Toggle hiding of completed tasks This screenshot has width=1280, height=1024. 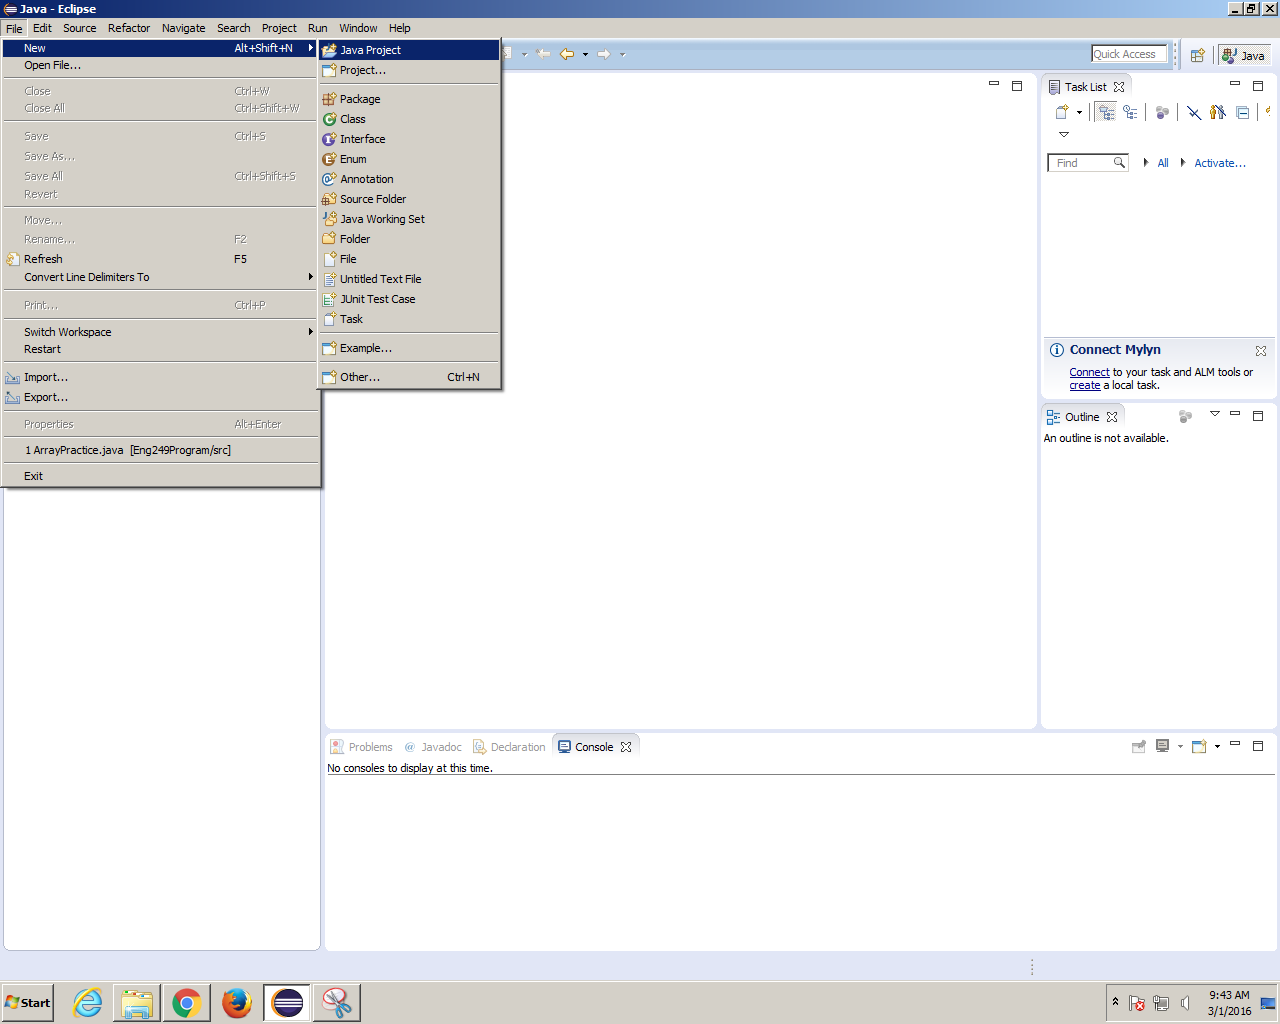point(1194,112)
